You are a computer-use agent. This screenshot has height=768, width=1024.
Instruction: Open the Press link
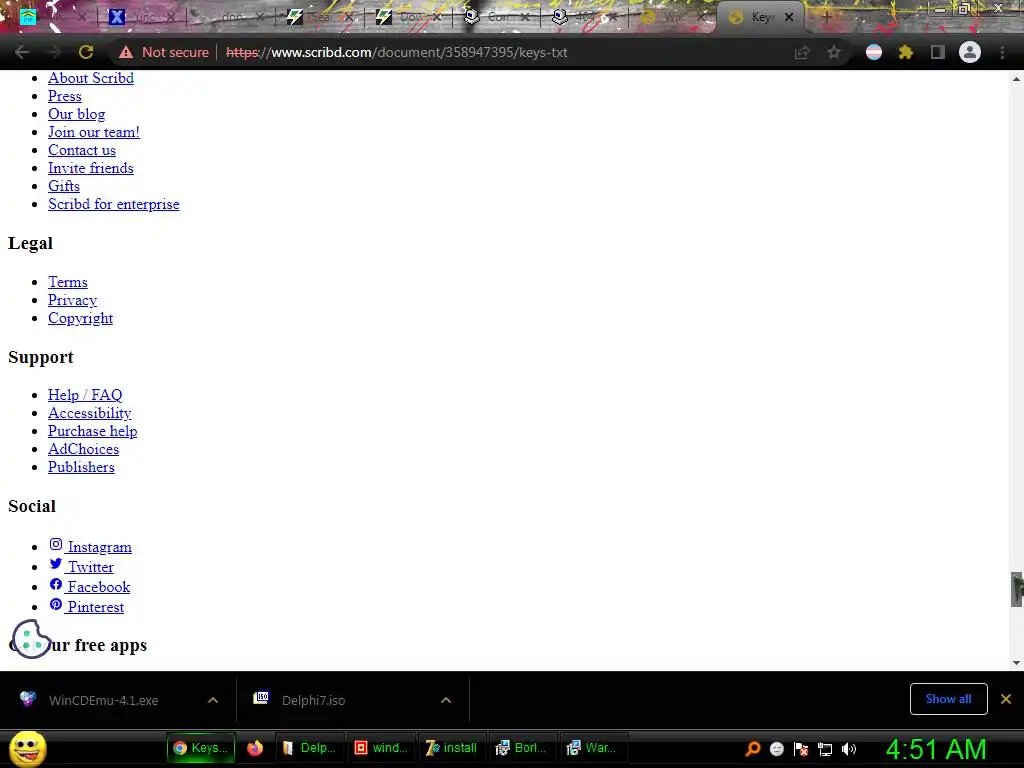pos(65,96)
